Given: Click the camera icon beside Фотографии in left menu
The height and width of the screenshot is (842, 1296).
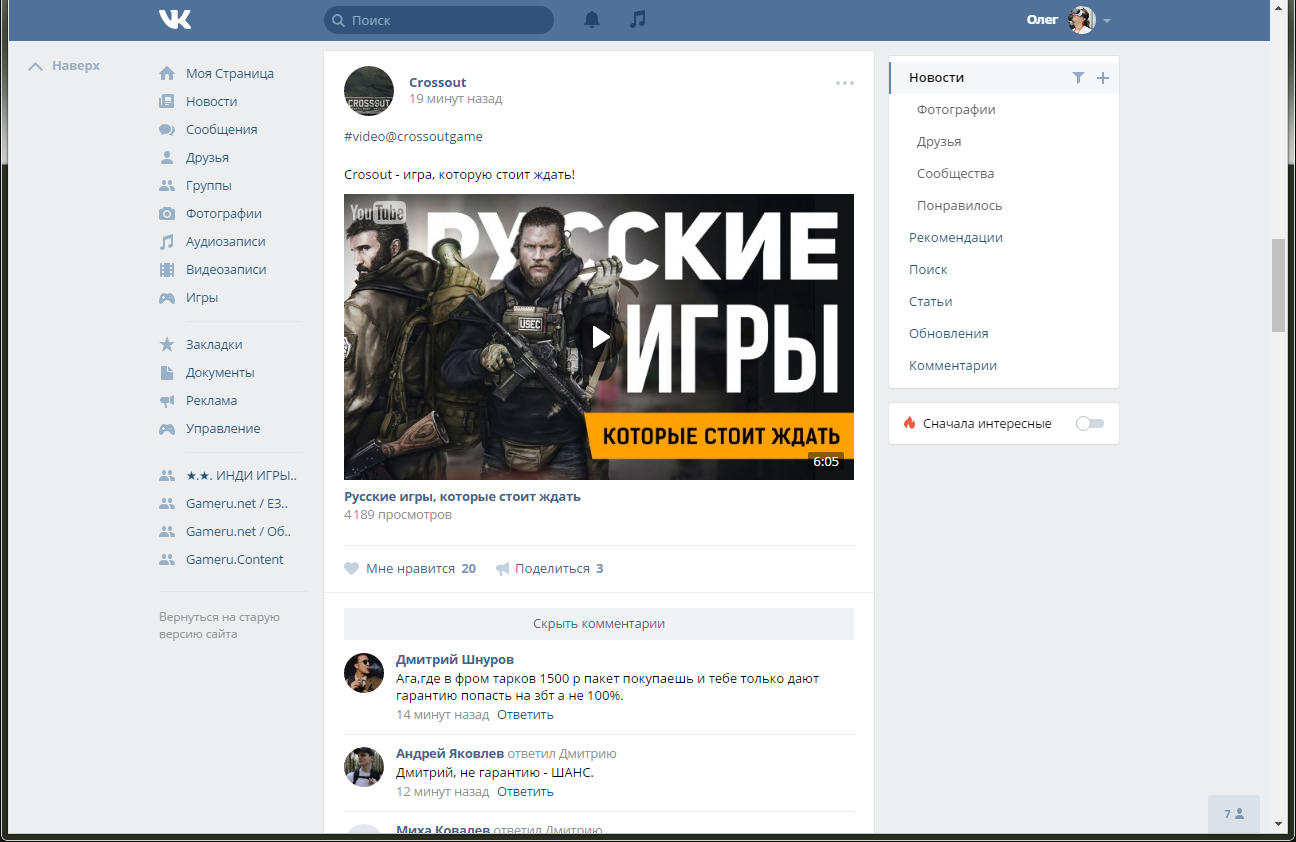Looking at the screenshot, I should pos(167,213).
